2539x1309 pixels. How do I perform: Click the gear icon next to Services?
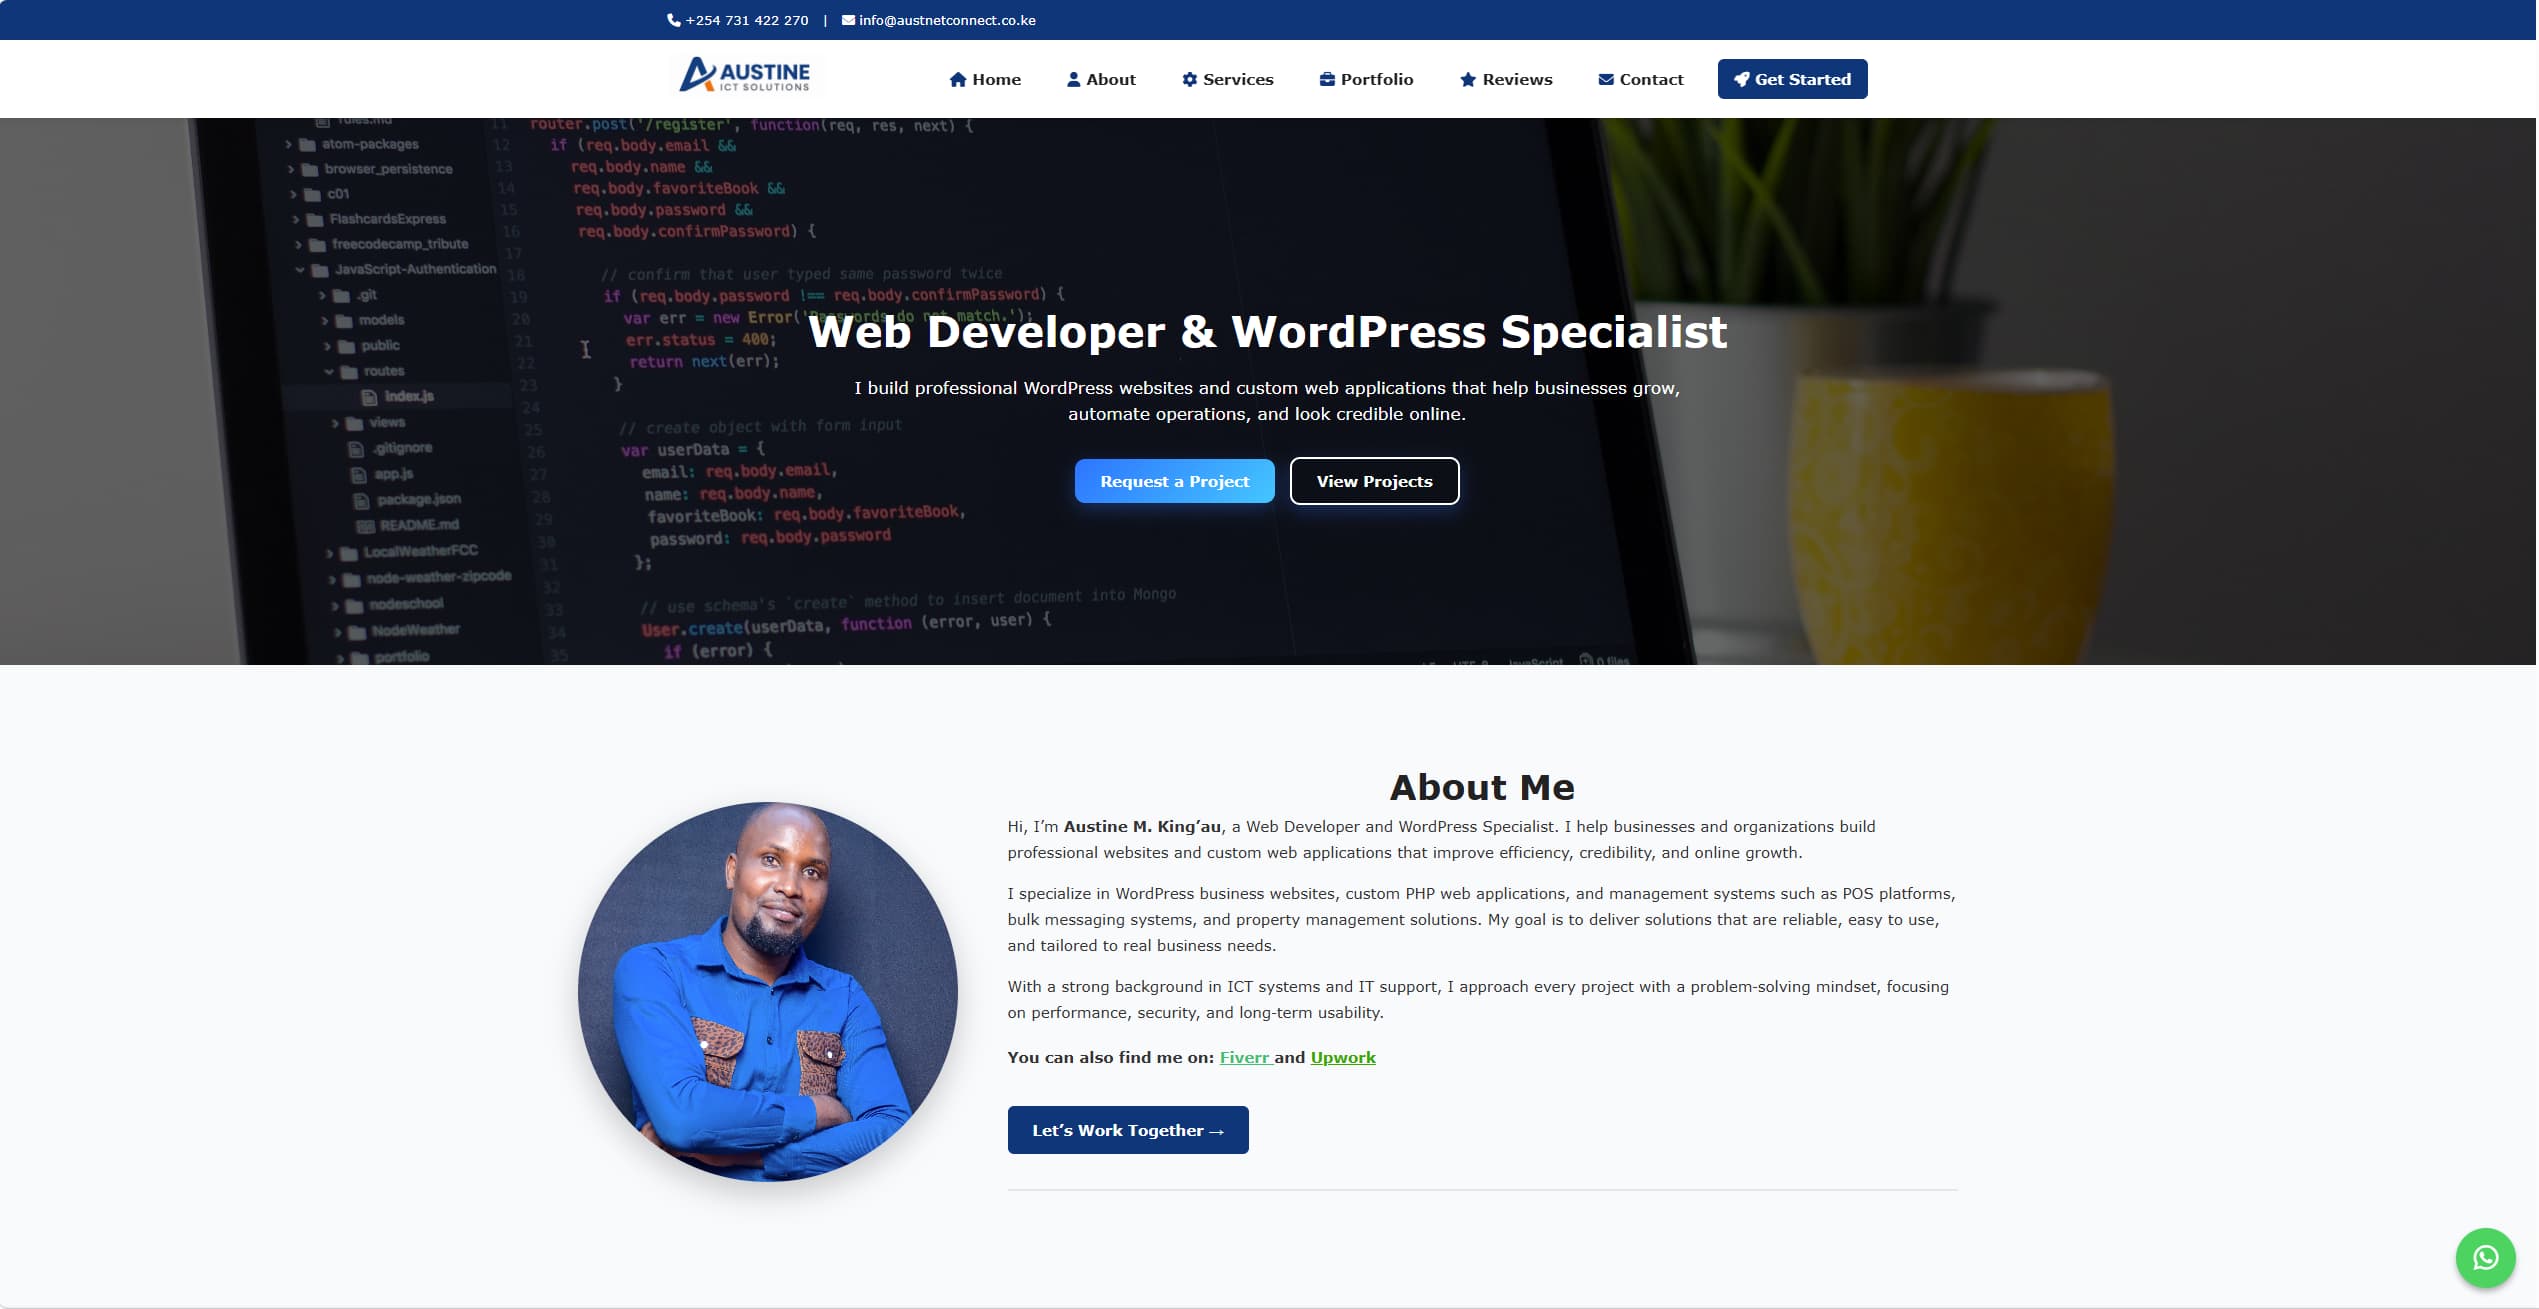click(1190, 79)
